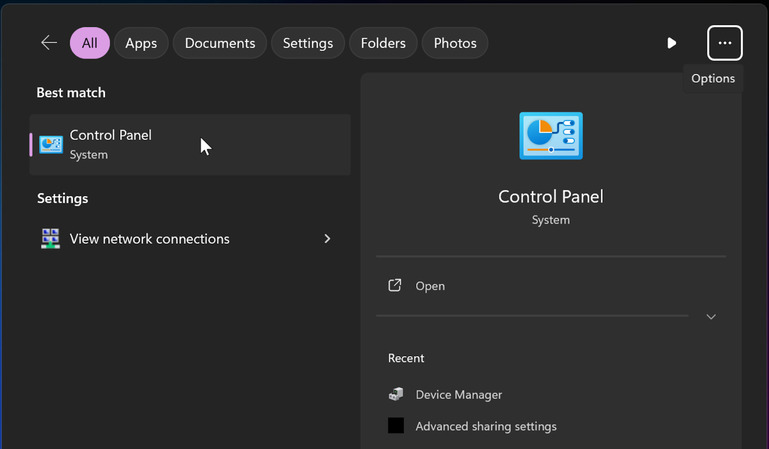The image size is (769, 449).
Task: Switch to the Settings filter
Action: coord(308,43)
